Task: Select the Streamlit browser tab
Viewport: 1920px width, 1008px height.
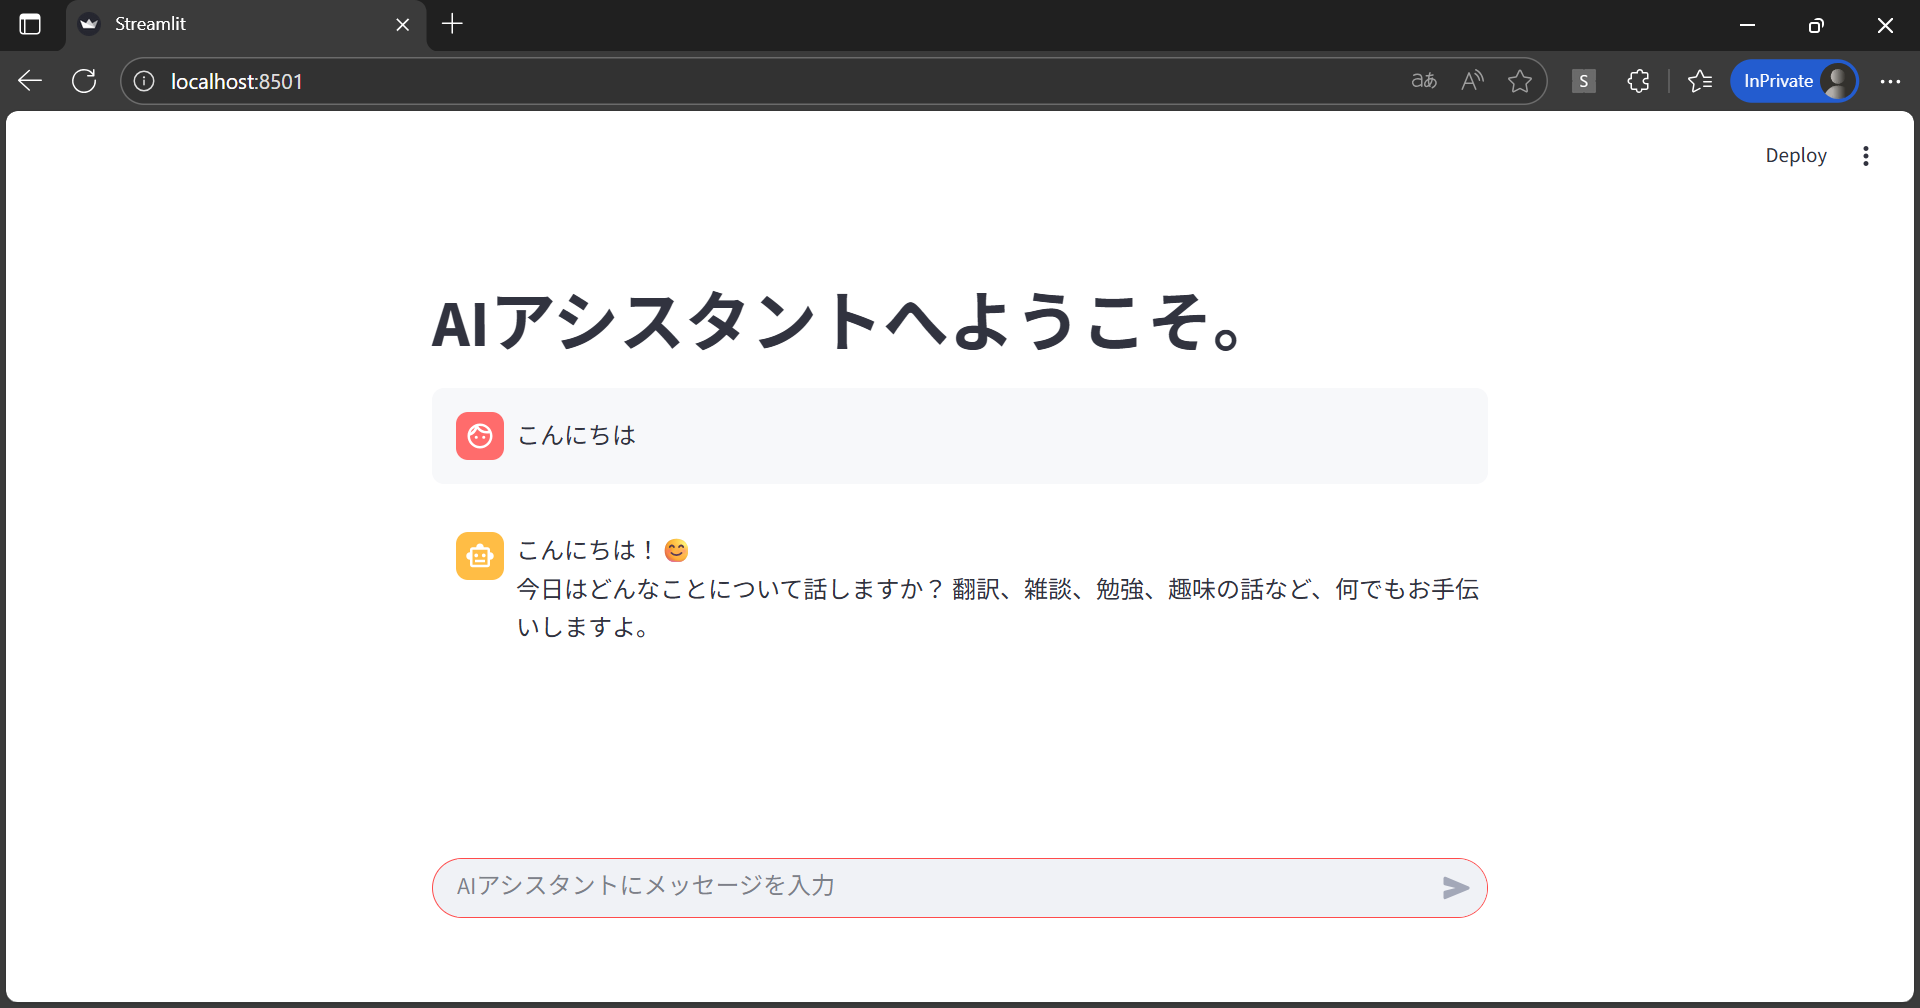Action: point(230,24)
